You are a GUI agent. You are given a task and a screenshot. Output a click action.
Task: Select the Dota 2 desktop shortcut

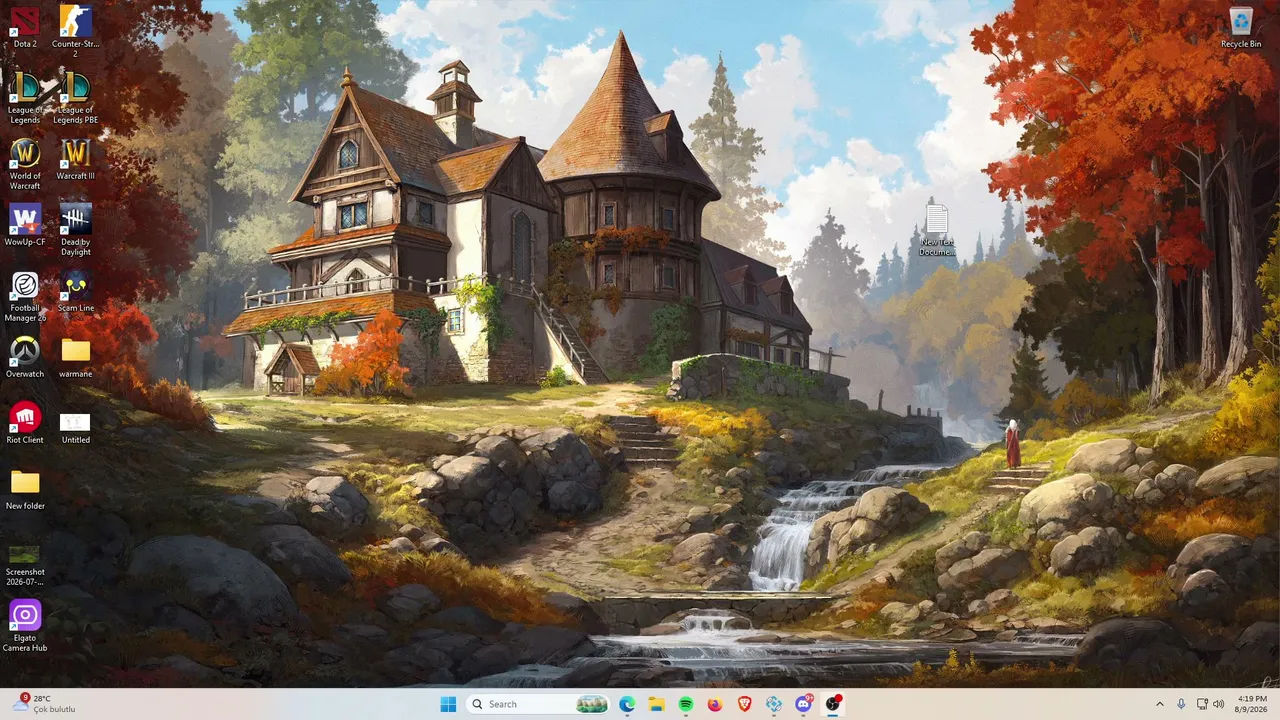click(x=25, y=27)
